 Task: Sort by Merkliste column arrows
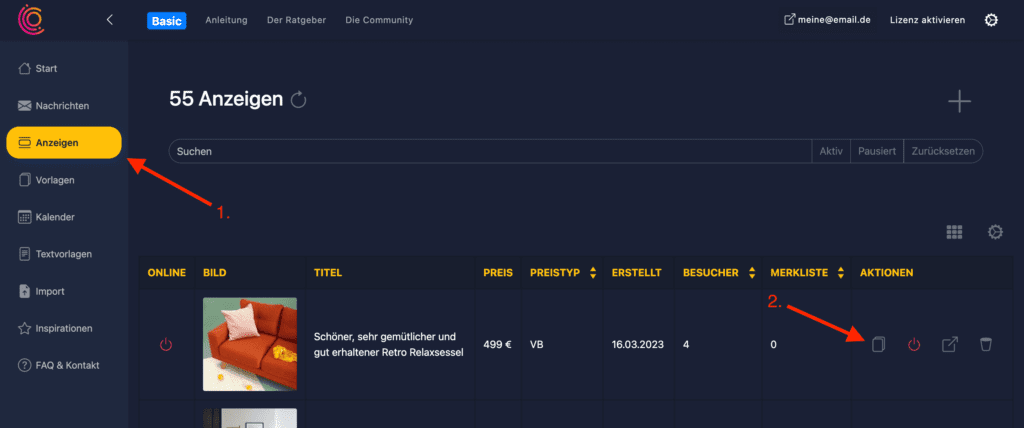pyautogui.click(x=841, y=272)
